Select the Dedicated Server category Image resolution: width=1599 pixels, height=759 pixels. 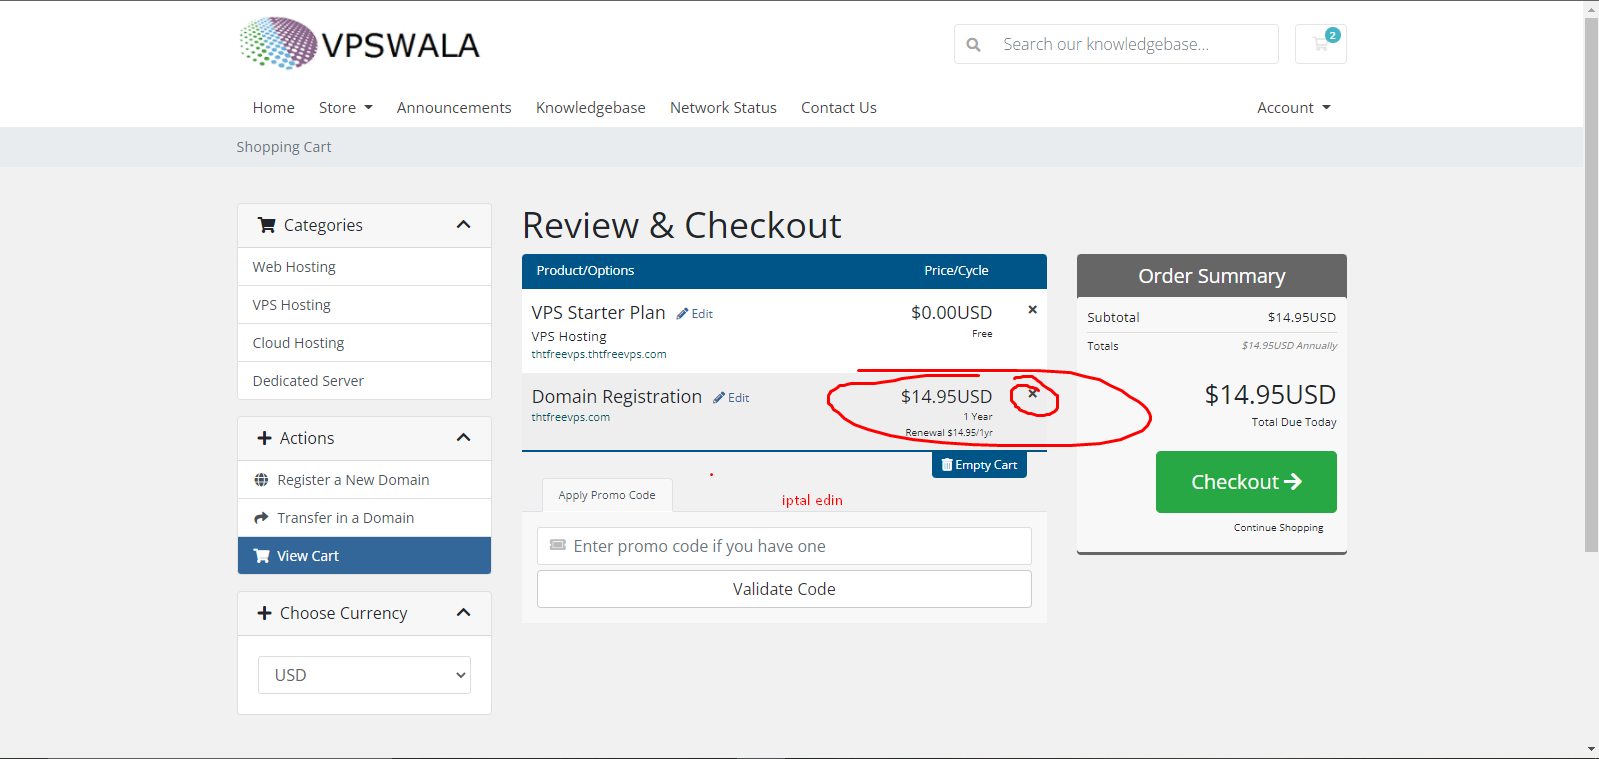point(364,381)
